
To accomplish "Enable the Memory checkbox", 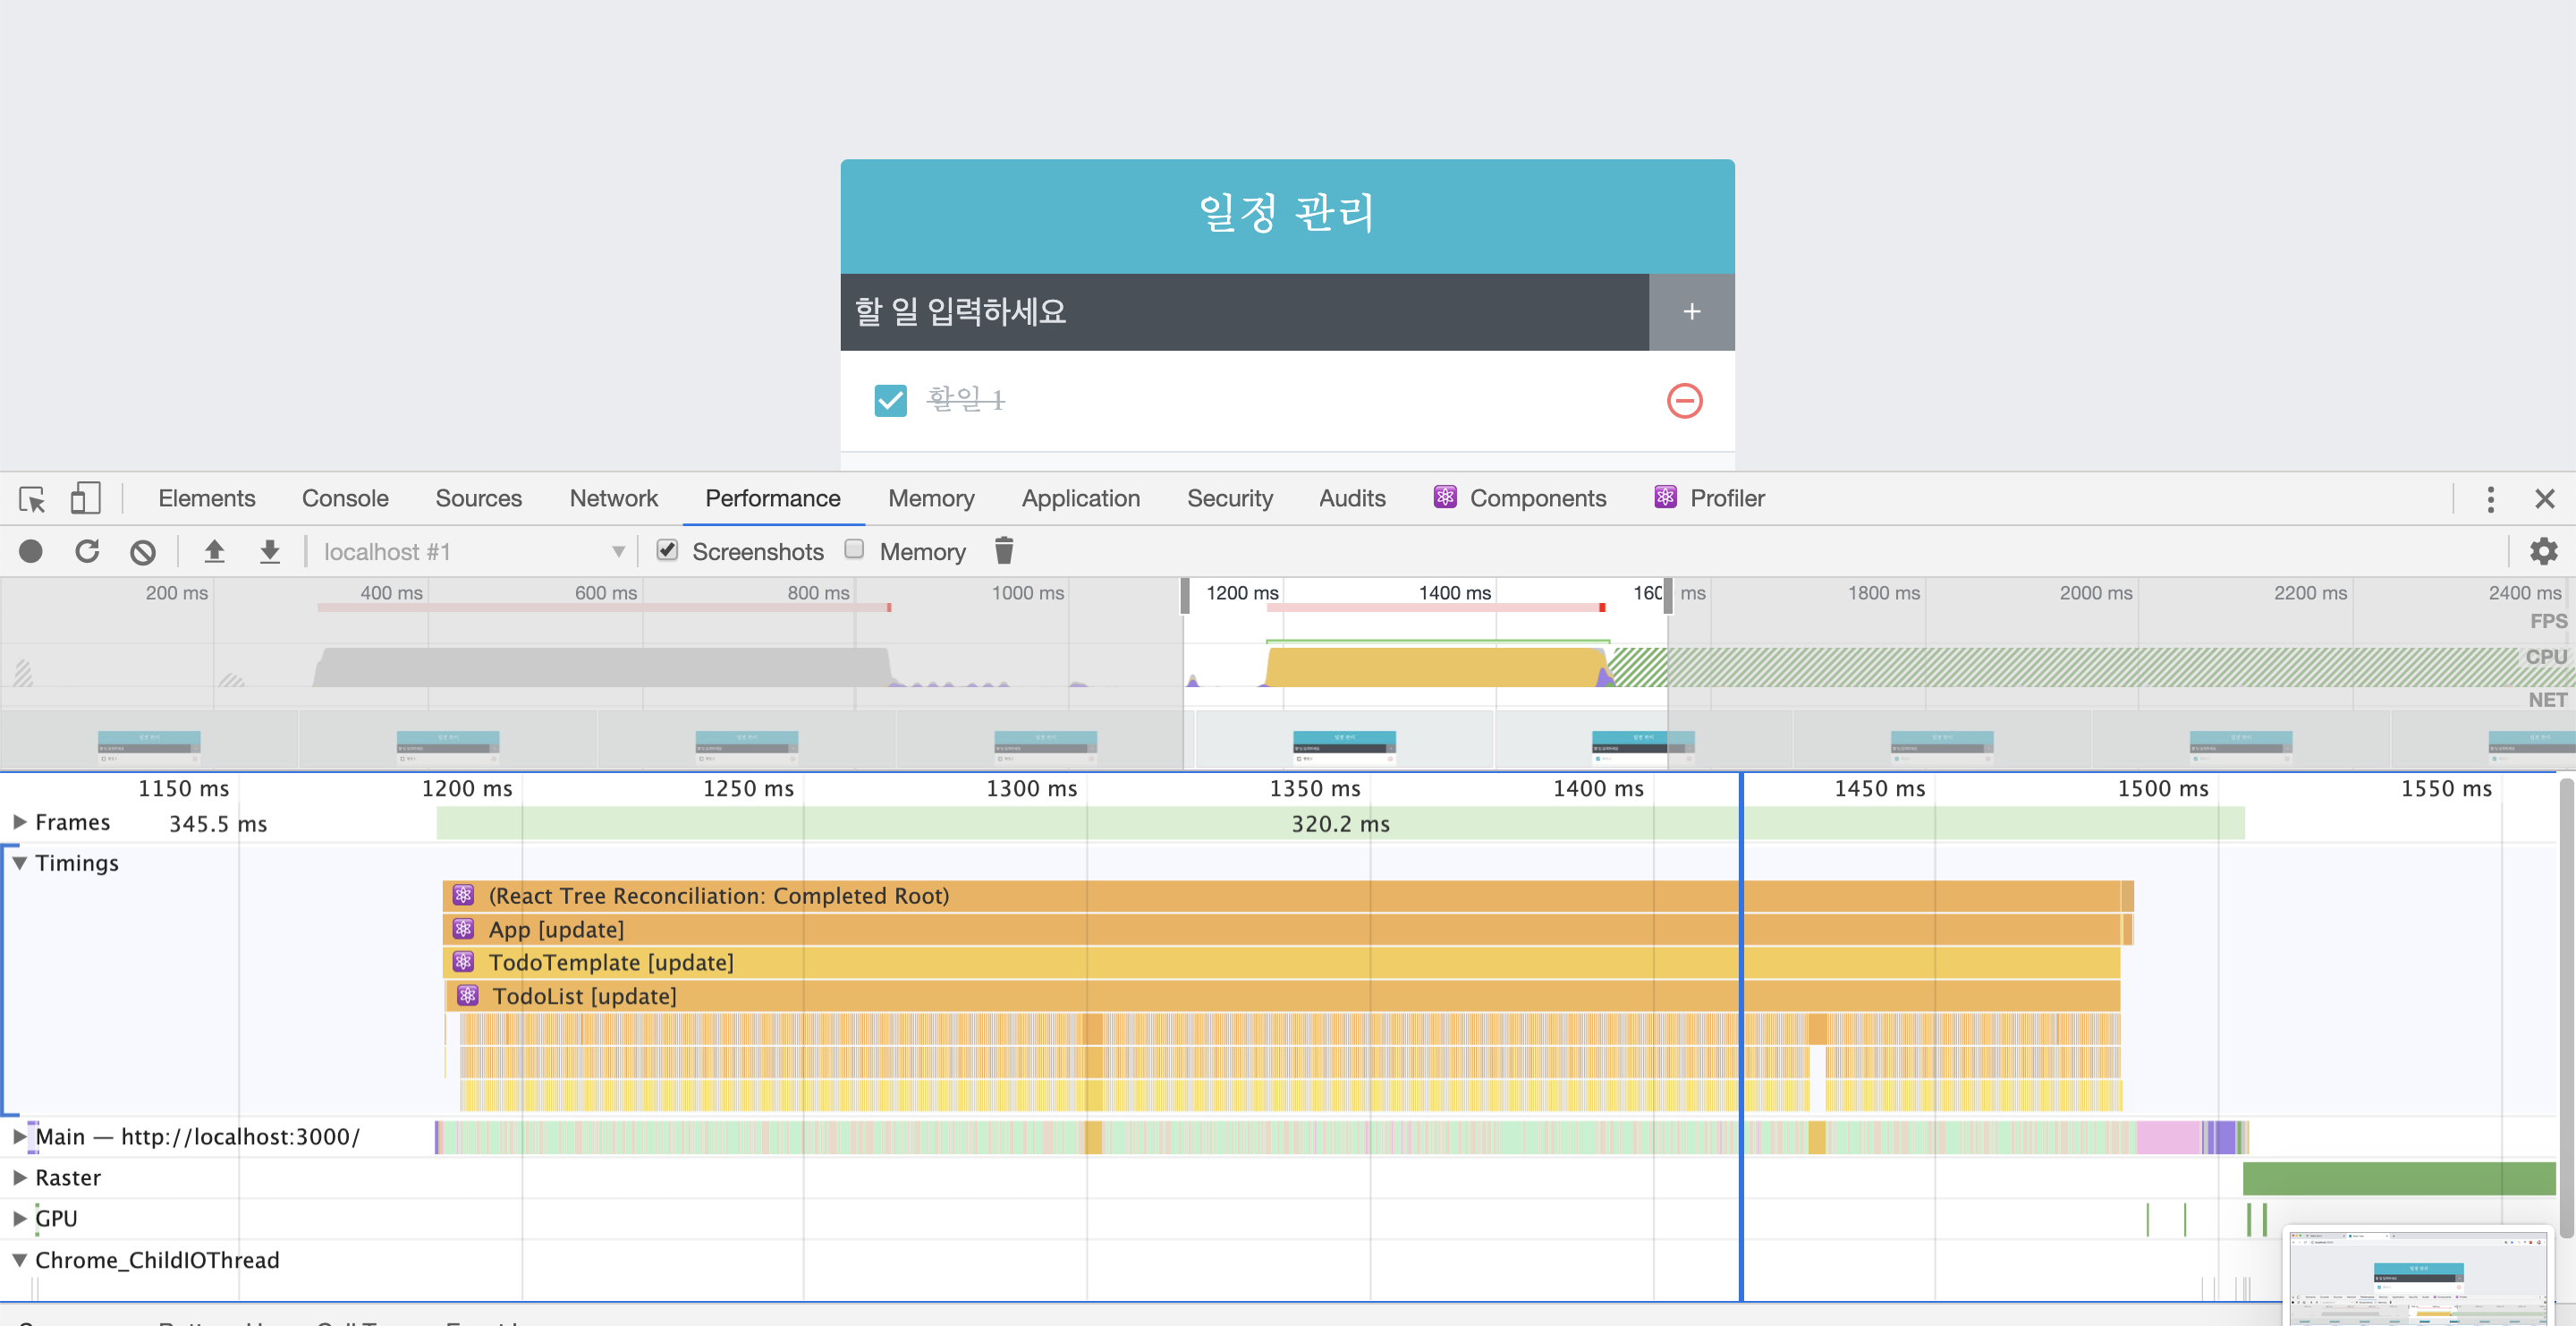I will point(854,550).
